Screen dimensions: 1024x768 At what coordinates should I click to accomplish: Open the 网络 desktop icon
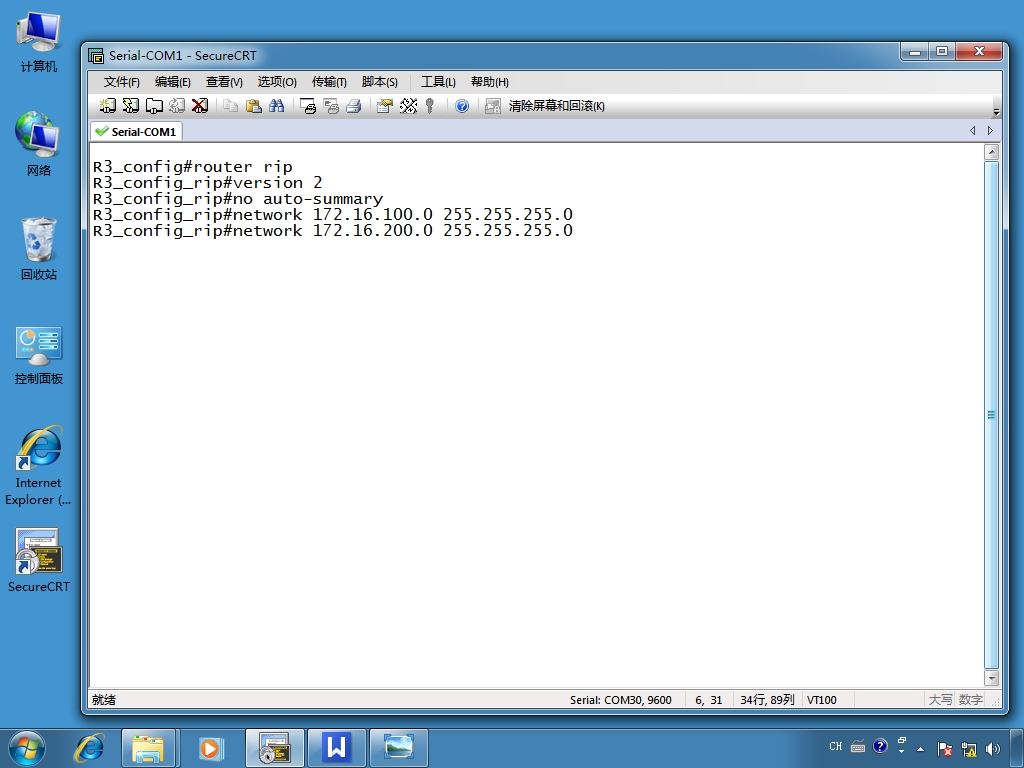(x=39, y=144)
